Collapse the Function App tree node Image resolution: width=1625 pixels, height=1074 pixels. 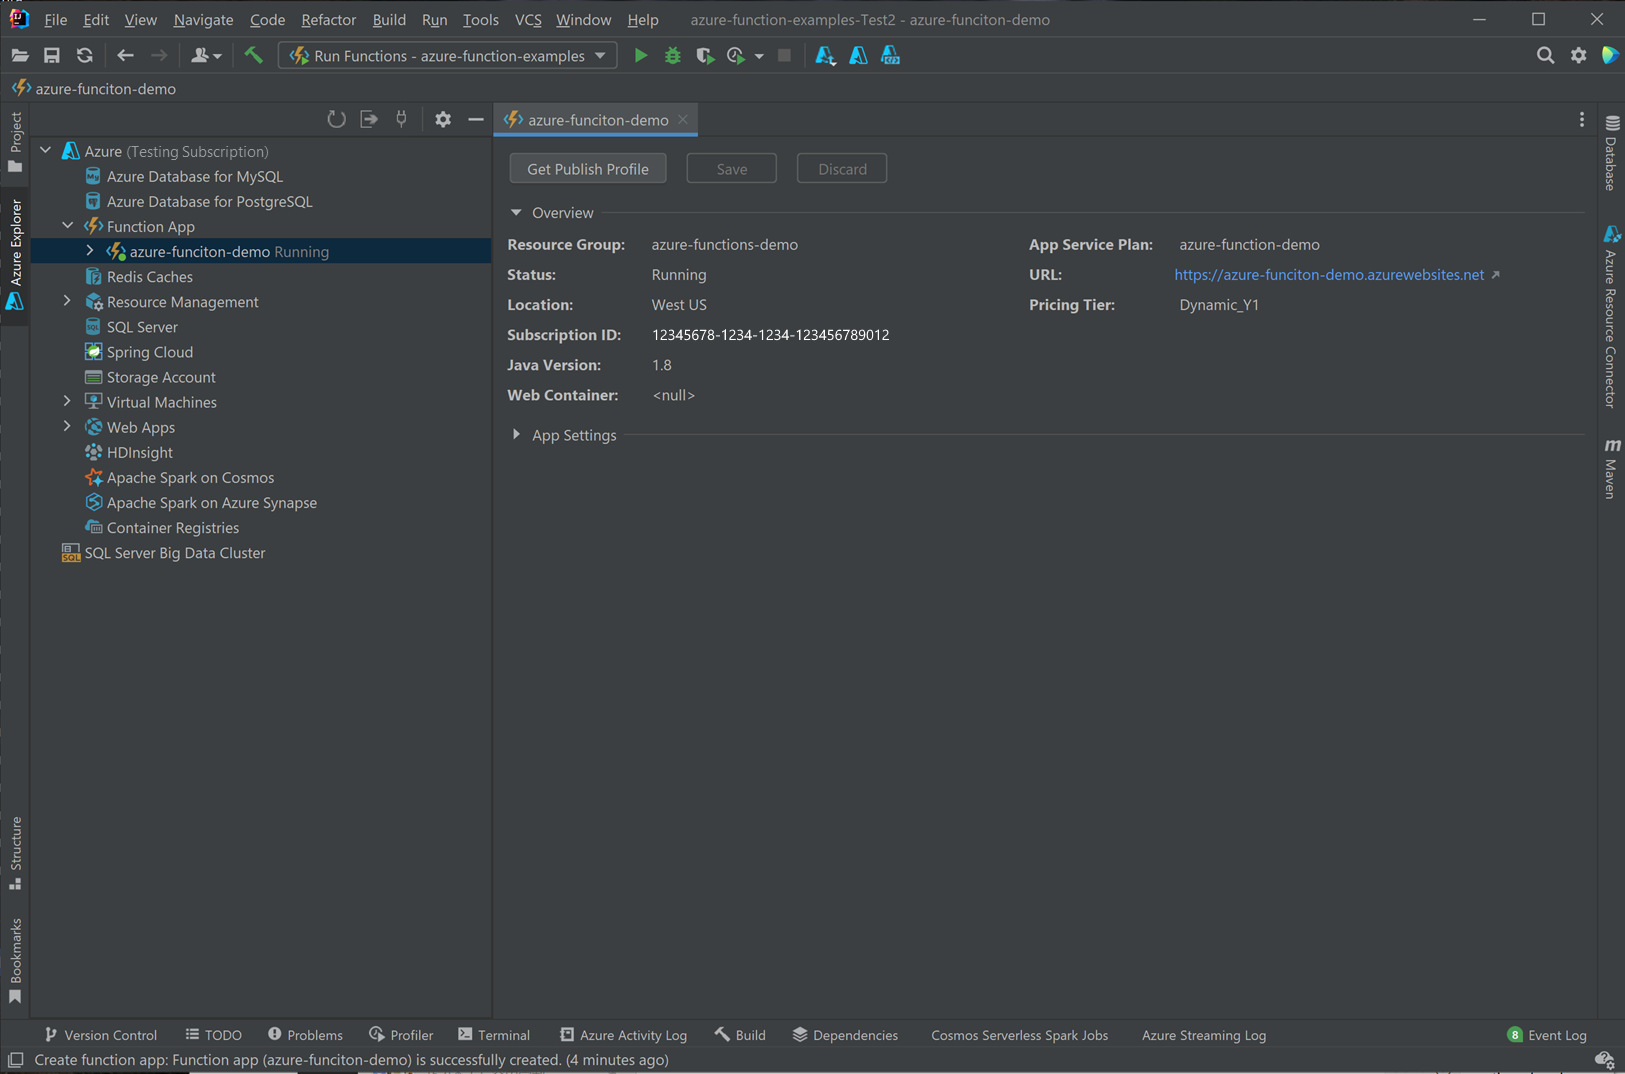(x=68, y=226)
